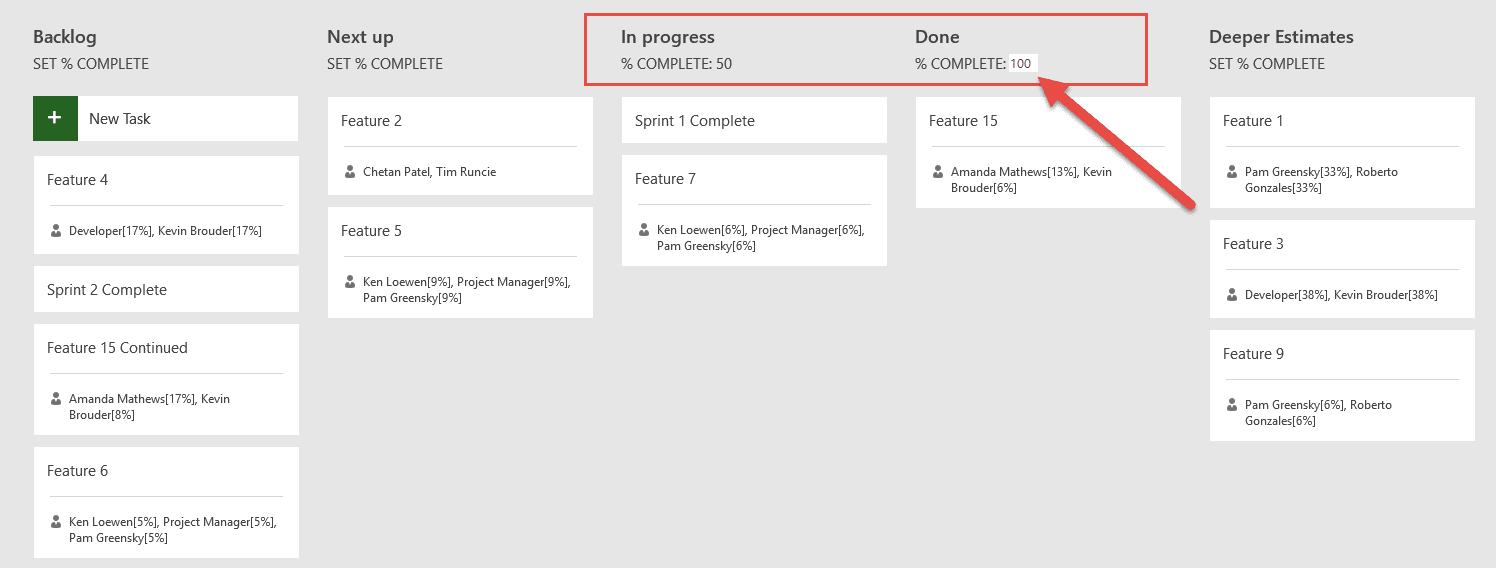The image size is (1496, 568).
Task: Click person icon on Feature 1 card
Action: coord(1232,172)
